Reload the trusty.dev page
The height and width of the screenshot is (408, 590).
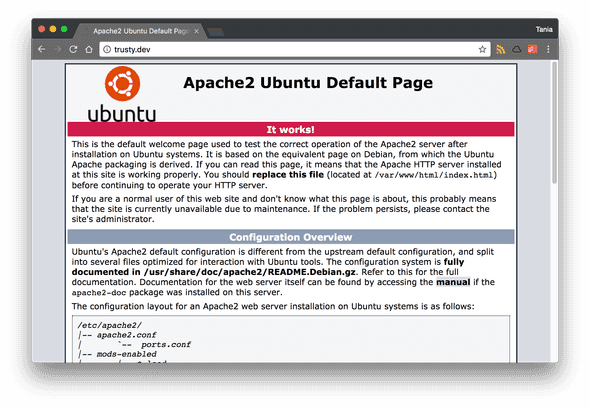[73, 49]
